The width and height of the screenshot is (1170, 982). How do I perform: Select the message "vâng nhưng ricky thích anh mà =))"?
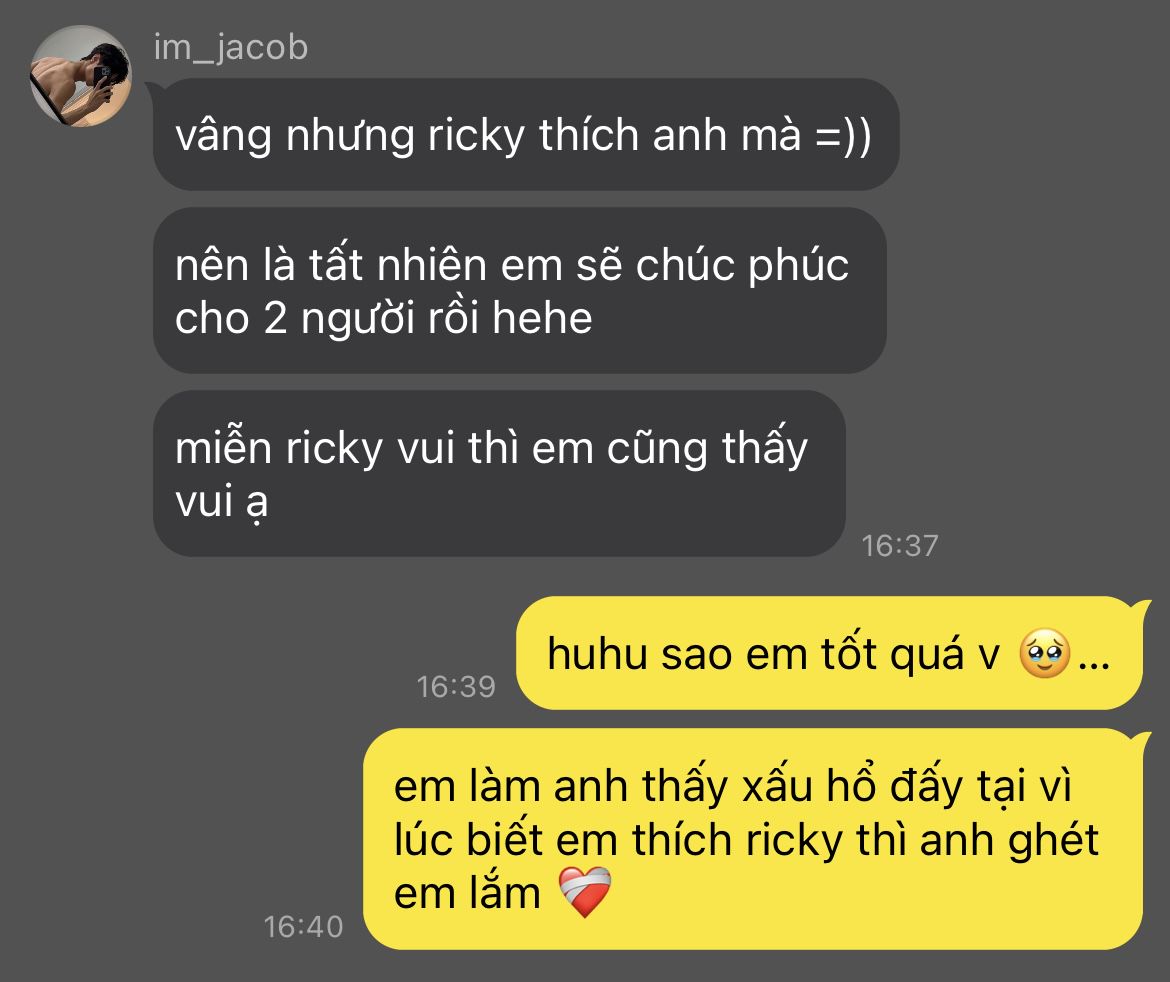526,134
